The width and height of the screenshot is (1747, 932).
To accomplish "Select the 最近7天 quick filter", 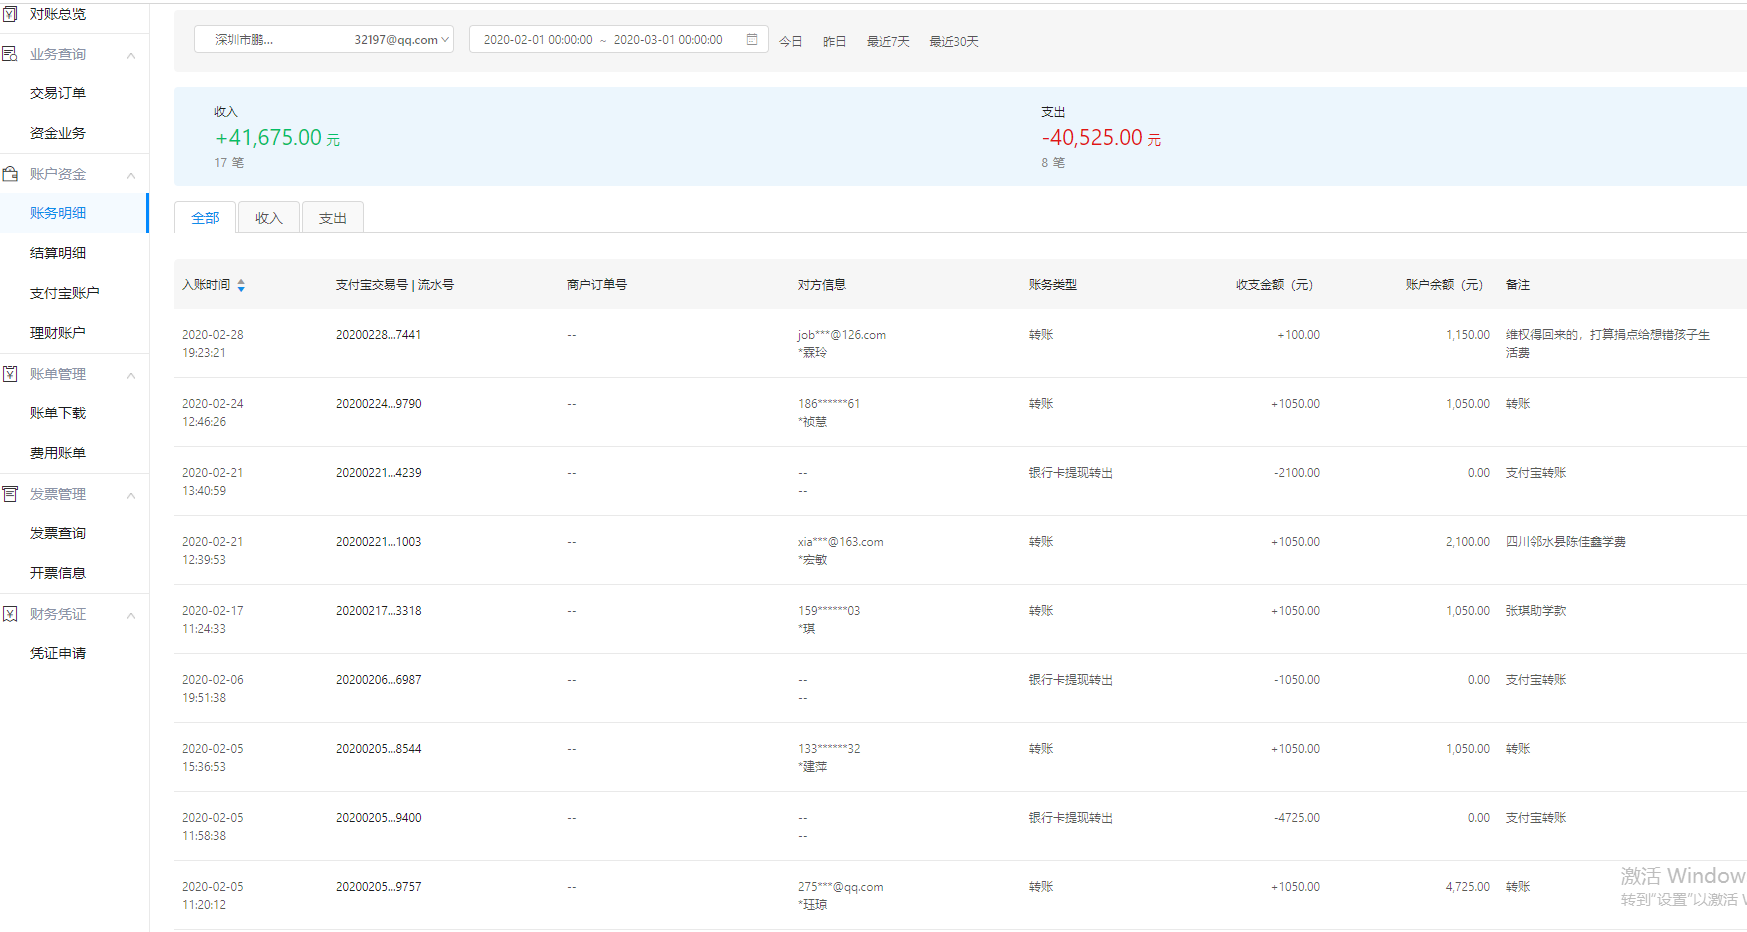I will click(888, 42).
